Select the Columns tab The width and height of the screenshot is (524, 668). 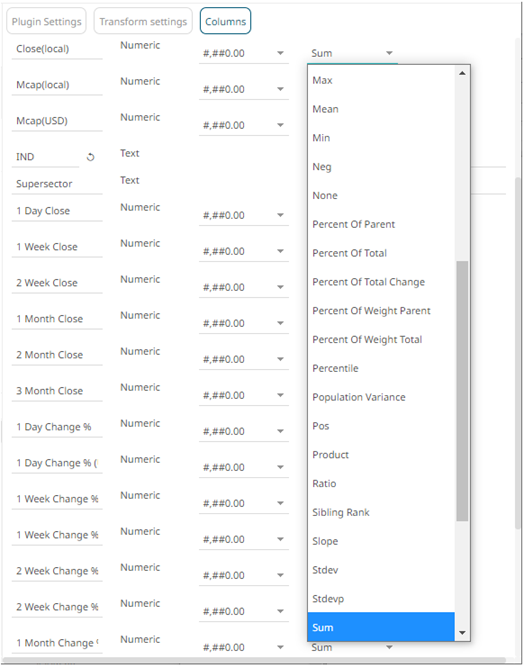[x=225, y=21]
